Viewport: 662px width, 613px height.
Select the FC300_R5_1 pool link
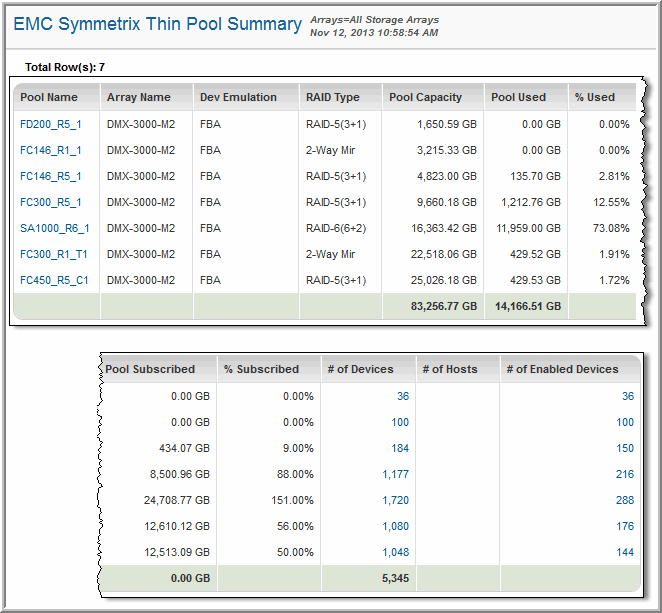[x=51, y=202]
